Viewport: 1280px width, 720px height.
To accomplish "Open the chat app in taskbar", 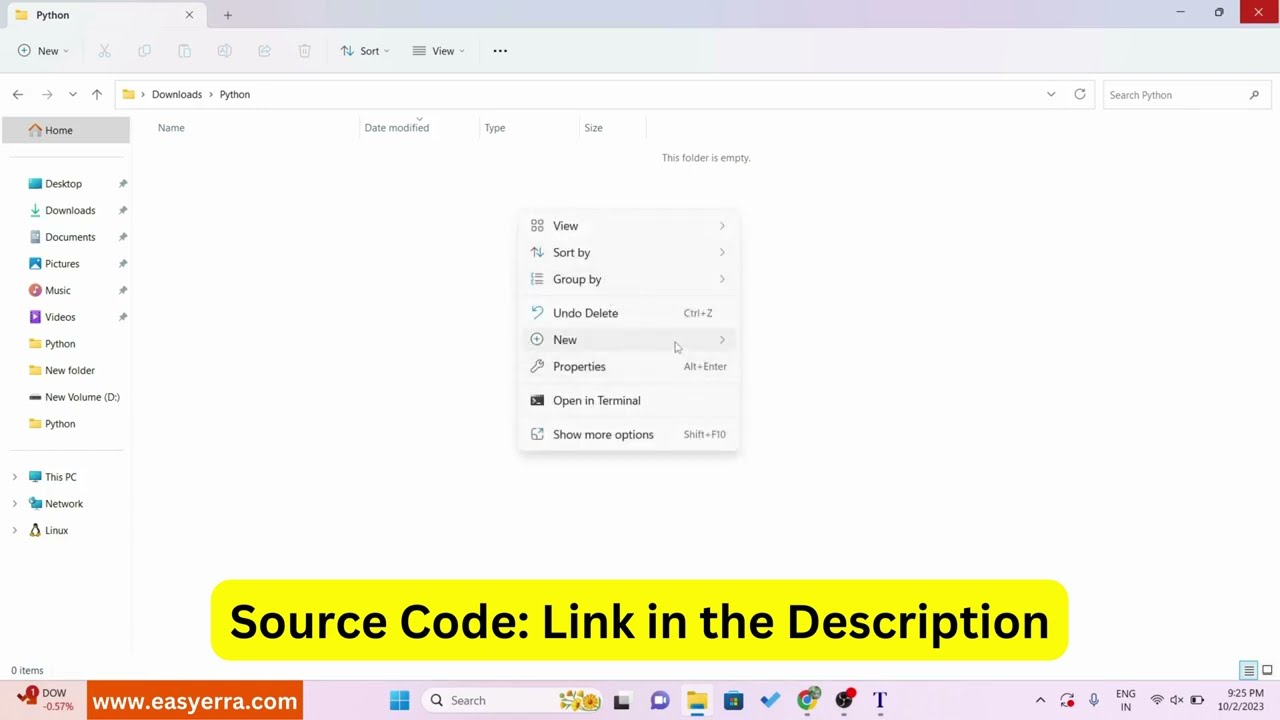I will tap(659, 700).
